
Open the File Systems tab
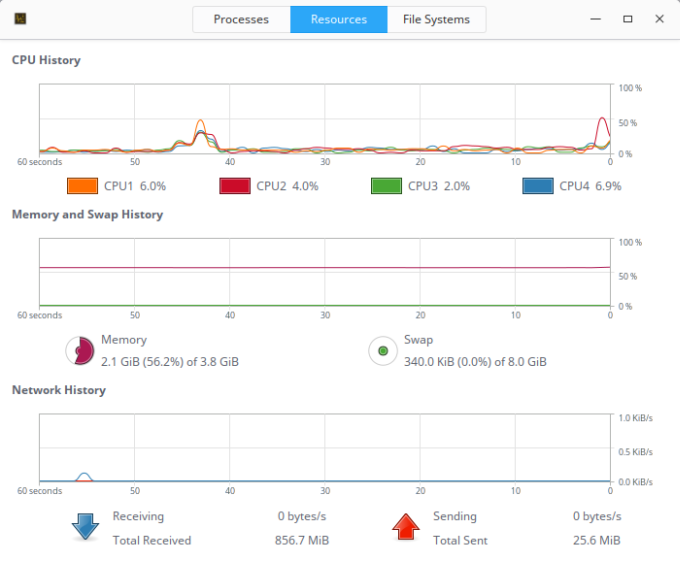(x=436, y=20)
